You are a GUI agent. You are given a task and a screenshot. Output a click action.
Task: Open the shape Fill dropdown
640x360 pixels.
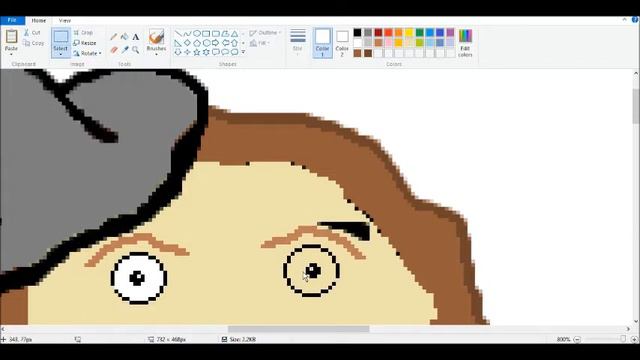pos(259,43)
